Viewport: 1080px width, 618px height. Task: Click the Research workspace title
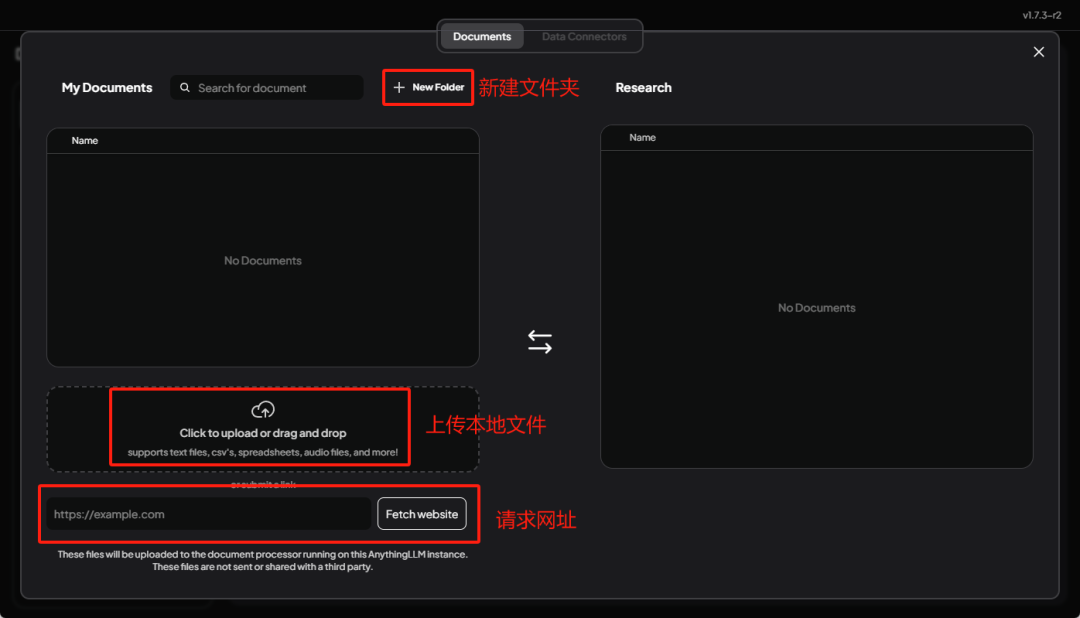click(x=643, y=87)
